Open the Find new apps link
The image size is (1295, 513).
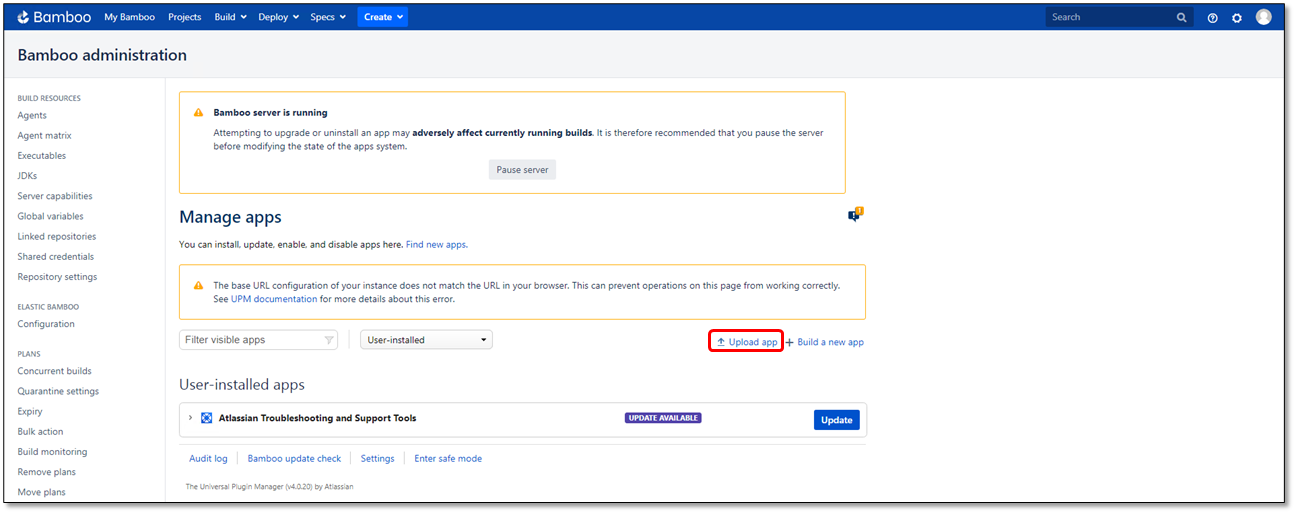click(x=436, y=244)
